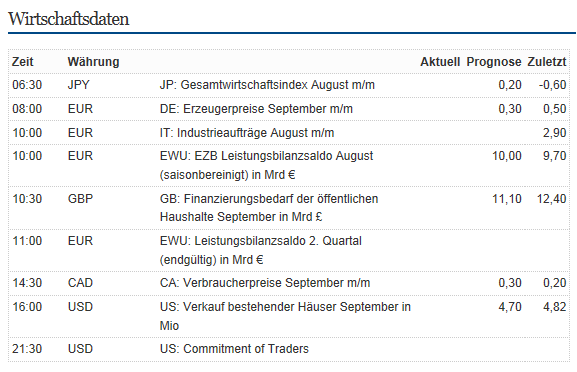Click the CAD currency cell
This screenshot has width=577, height=372.
81,283
